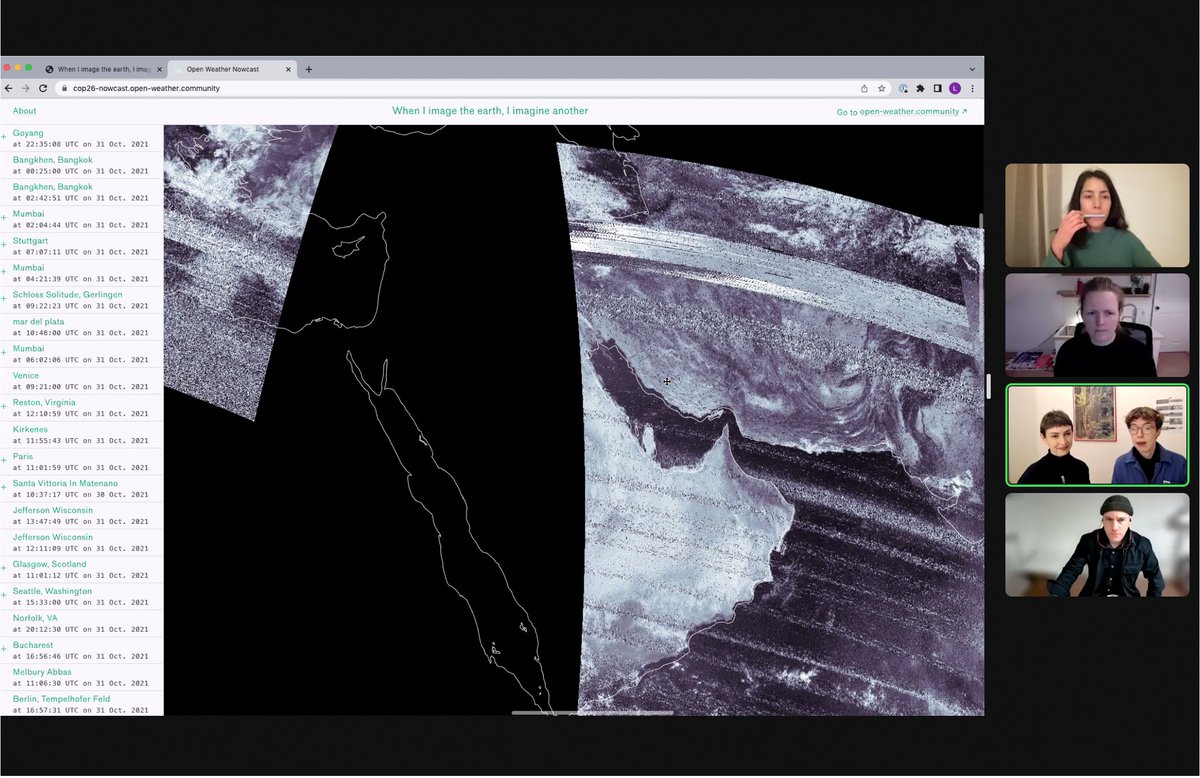The height and width of the screenshot is (778, 1200).
Task: Open the purple profile avatar 'L'
Action: tap(955, 88)
